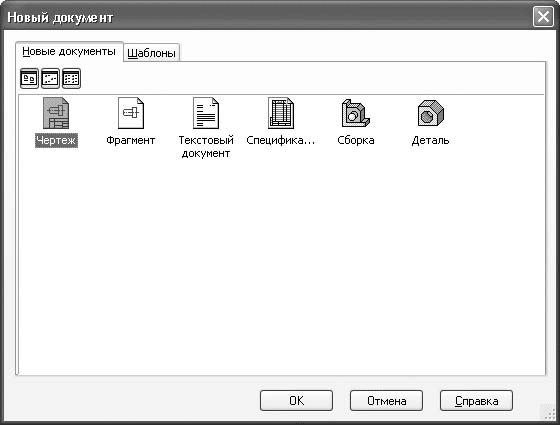This screenshot has height=425, width=560.
Task: Click the dialog resize grip corner
Action: pos(549,414)
